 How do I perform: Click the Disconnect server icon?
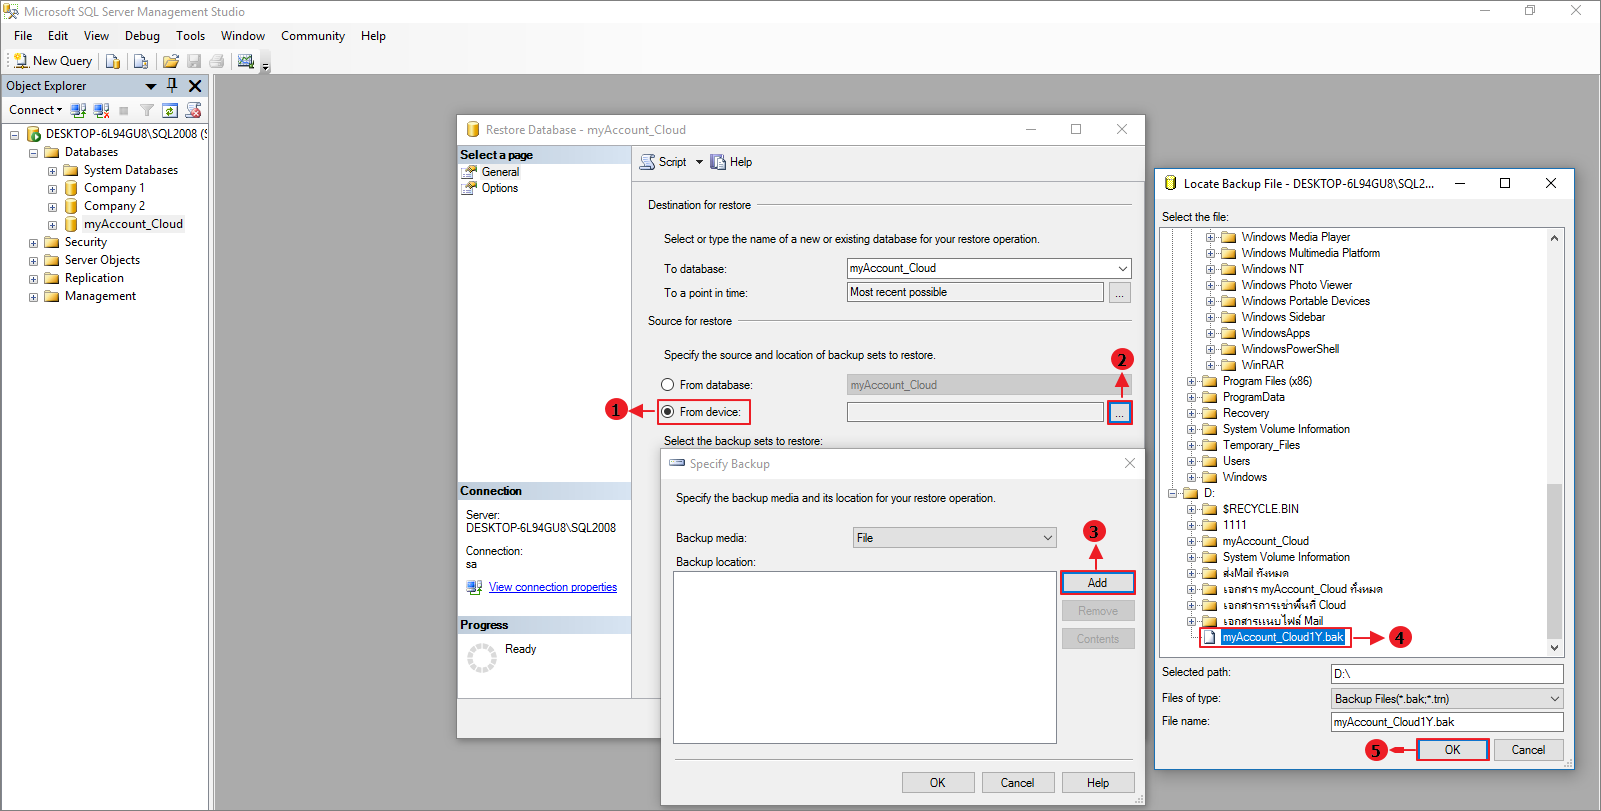pyautogui.click(x=101, y=110)
